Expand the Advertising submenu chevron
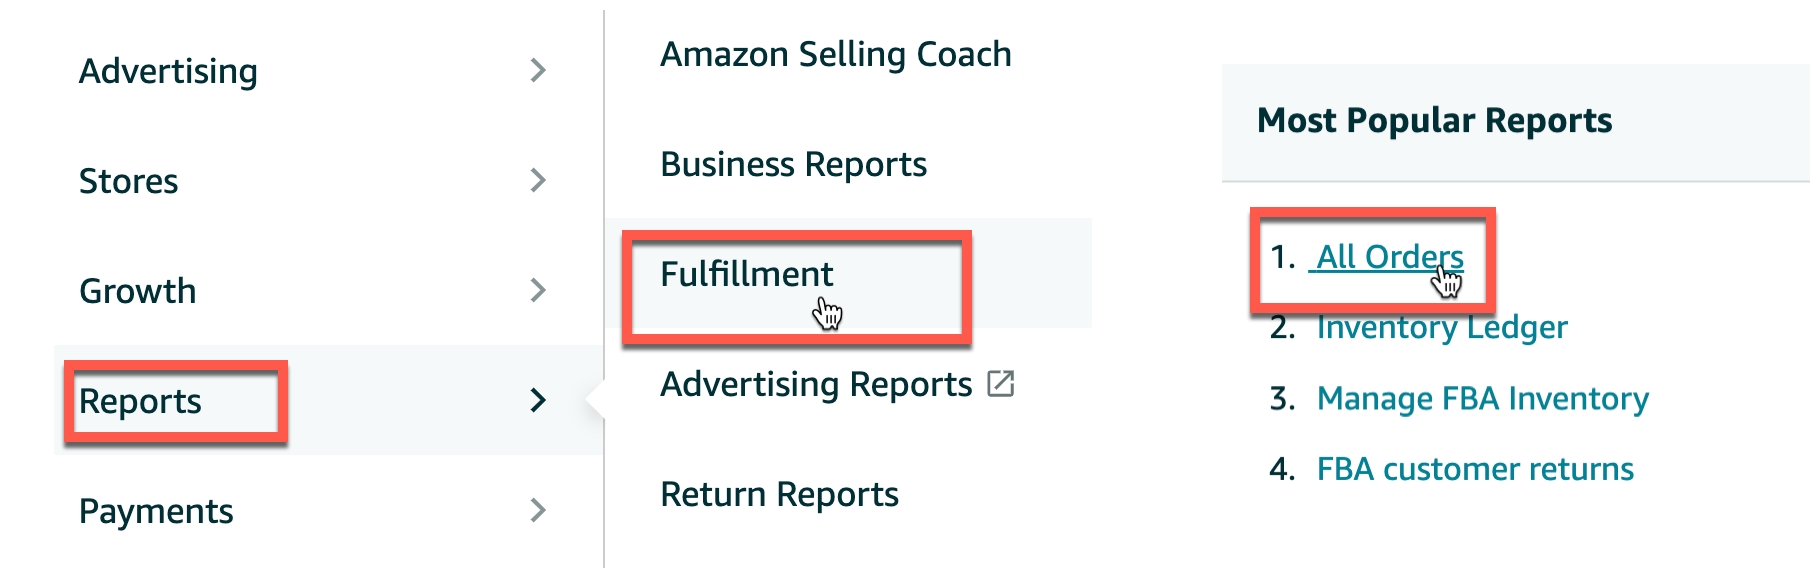Image resolution: width=1814 pixels, height=586 pixels. click(x=538, y=70)
